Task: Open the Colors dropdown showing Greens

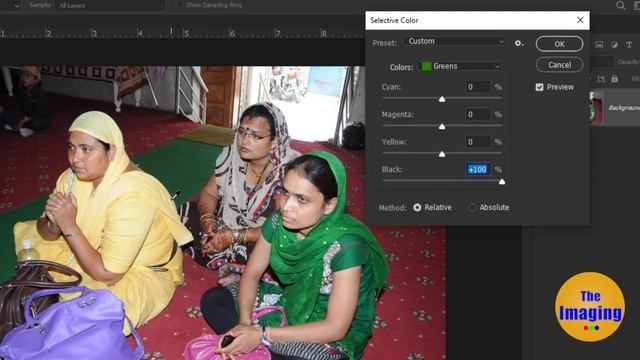Action: [x=460, y=66]
